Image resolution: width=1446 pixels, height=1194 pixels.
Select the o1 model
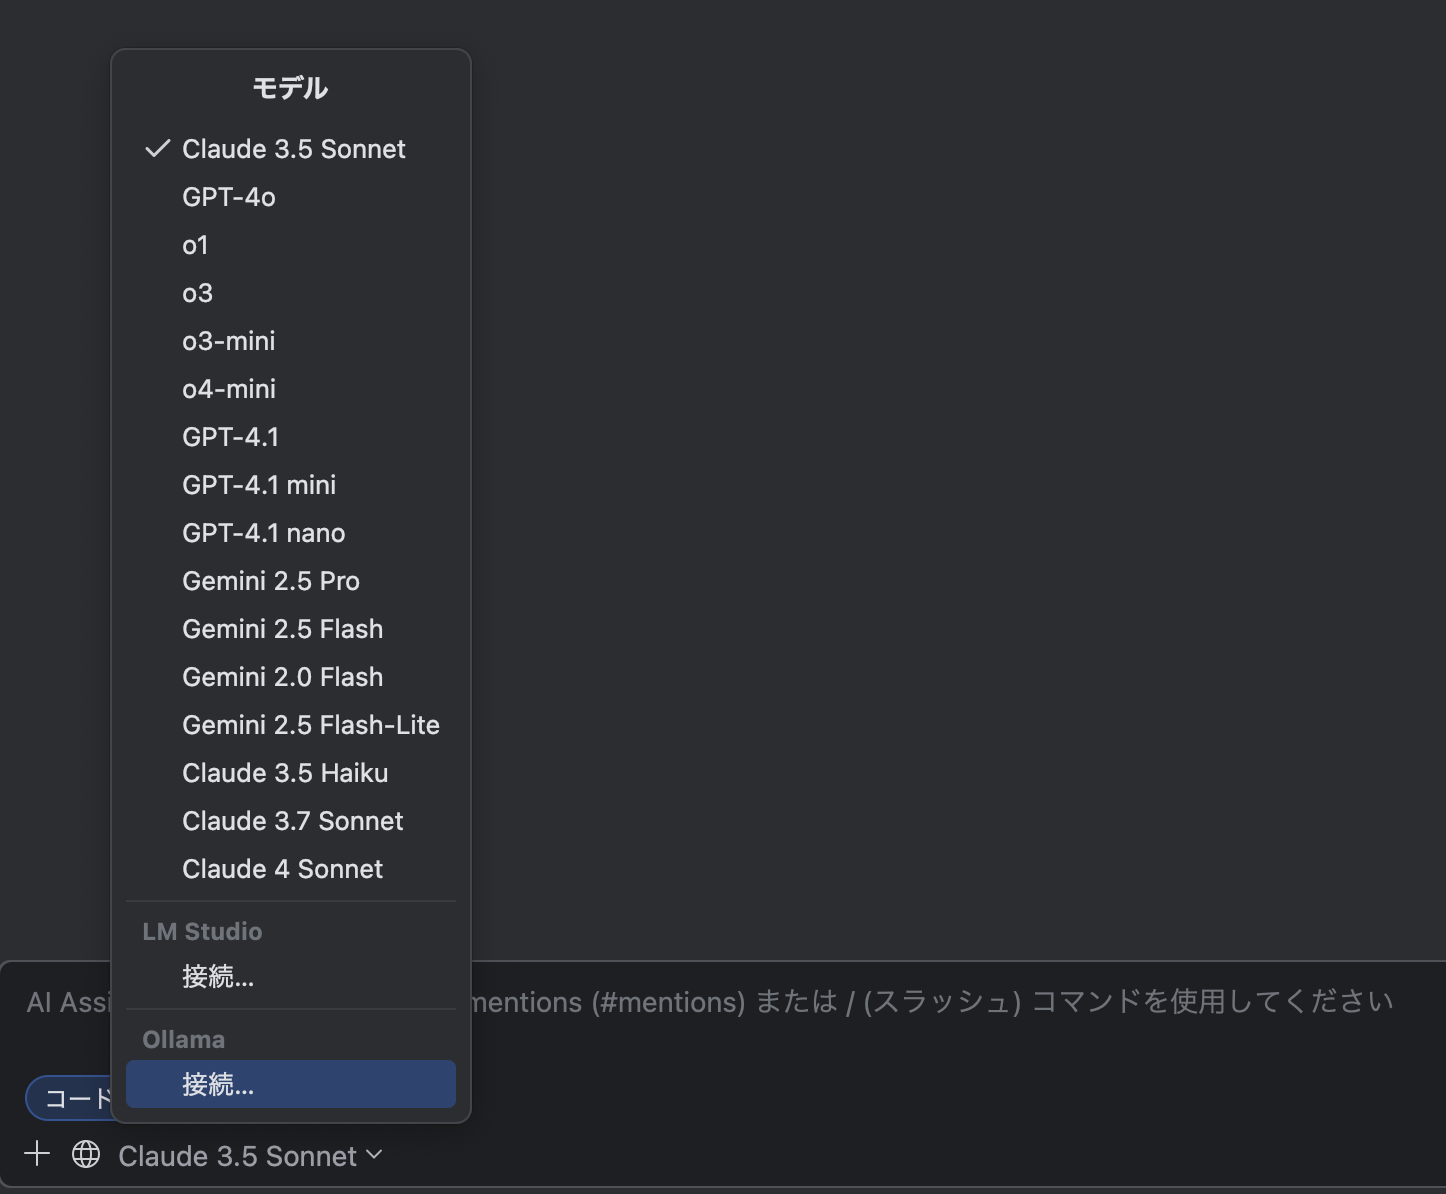[x=195, y=244]
